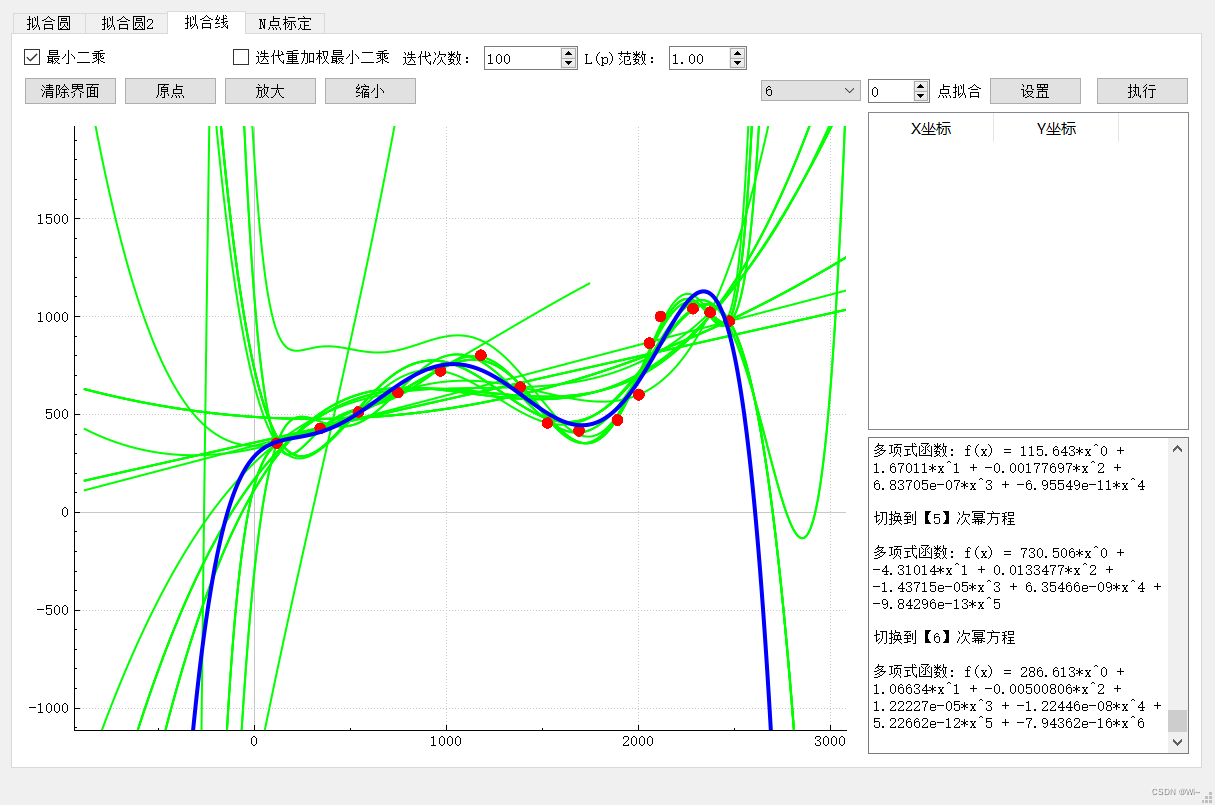This screenshot has width=1215, height=805.
Task: Increase the L(p)范数 value arrow
Action: point(737,53)
